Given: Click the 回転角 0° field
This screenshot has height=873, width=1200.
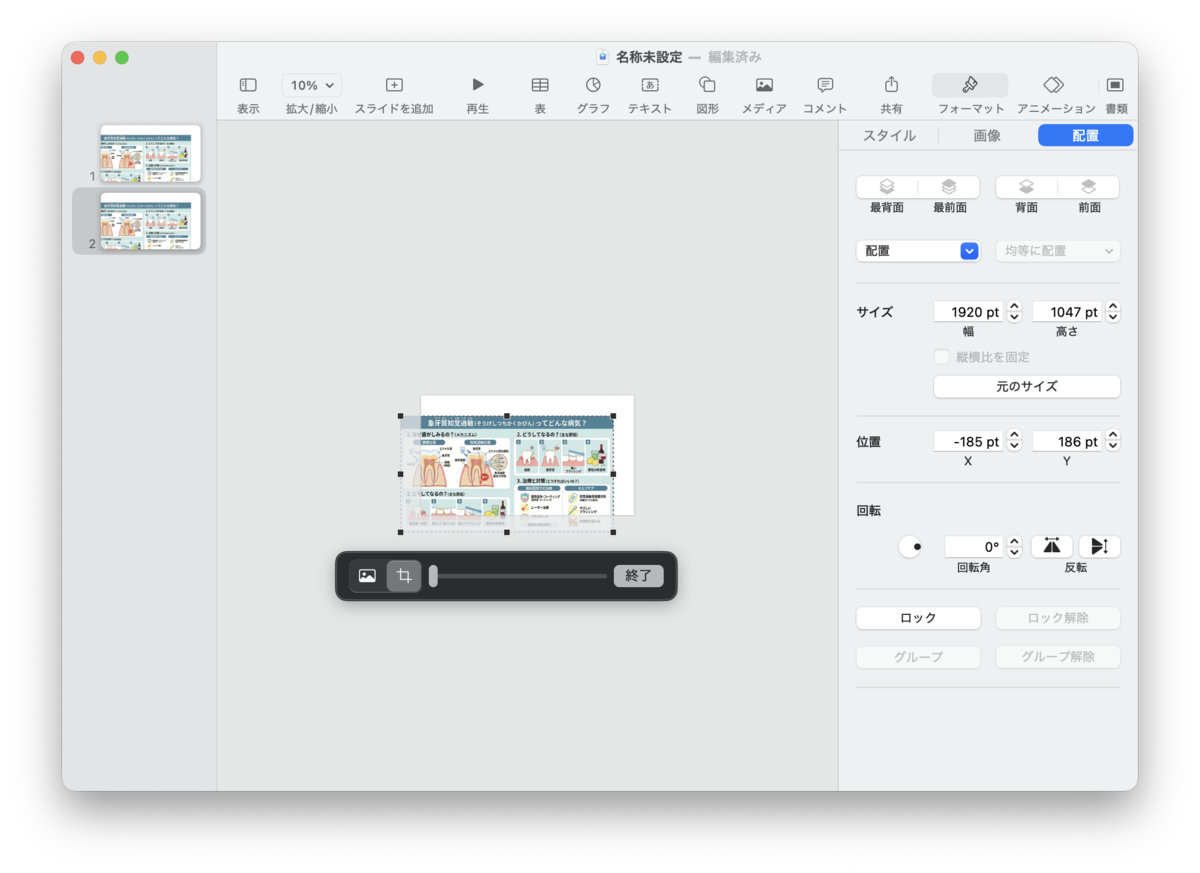Looking at the screenshot, I should [x=974, y=547].
